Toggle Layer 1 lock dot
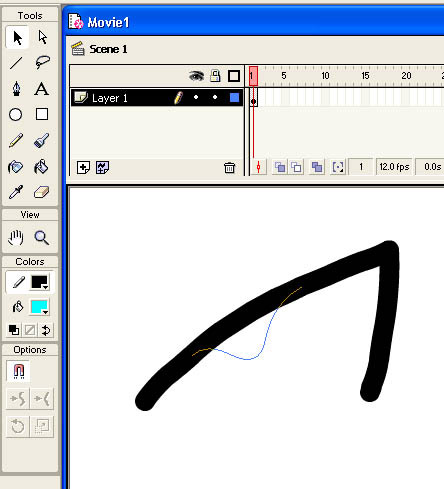The height and width of the screenshot is (489, 444). click(x=215, y=97)
